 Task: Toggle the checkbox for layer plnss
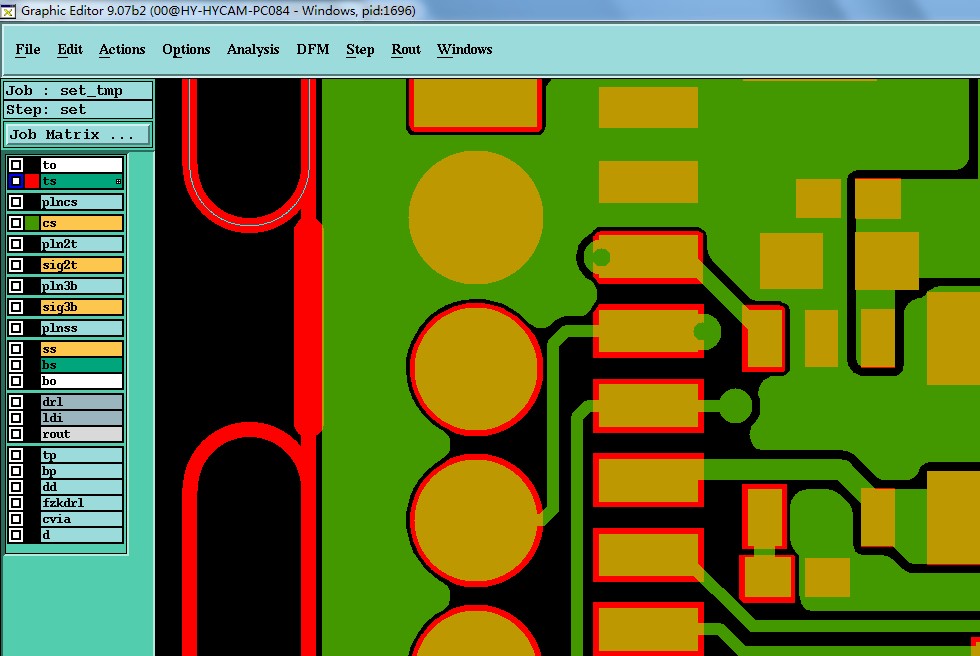click(x=16, y=328)
